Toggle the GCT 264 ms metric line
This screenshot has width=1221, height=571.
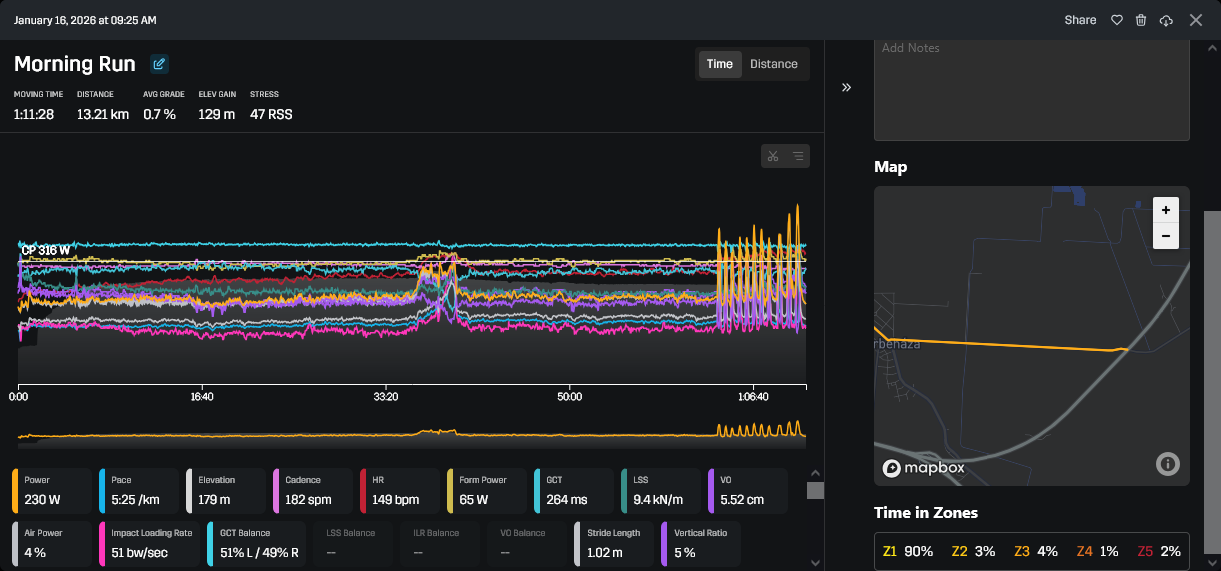point(573,491)
